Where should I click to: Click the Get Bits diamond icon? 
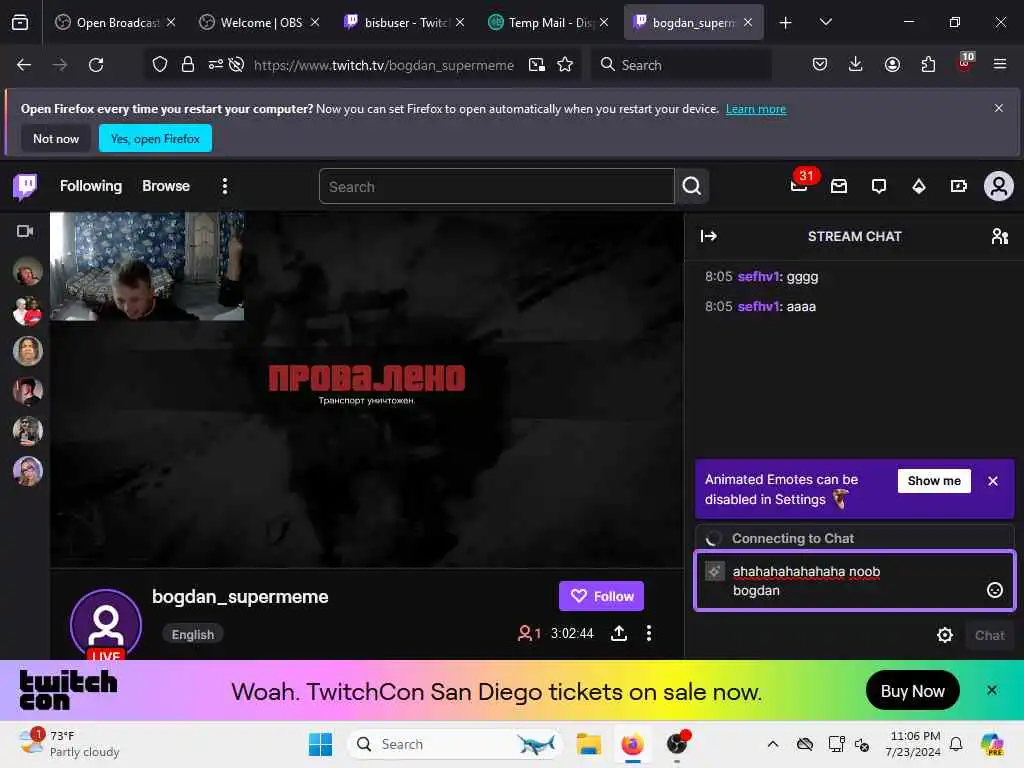point(918,187)
